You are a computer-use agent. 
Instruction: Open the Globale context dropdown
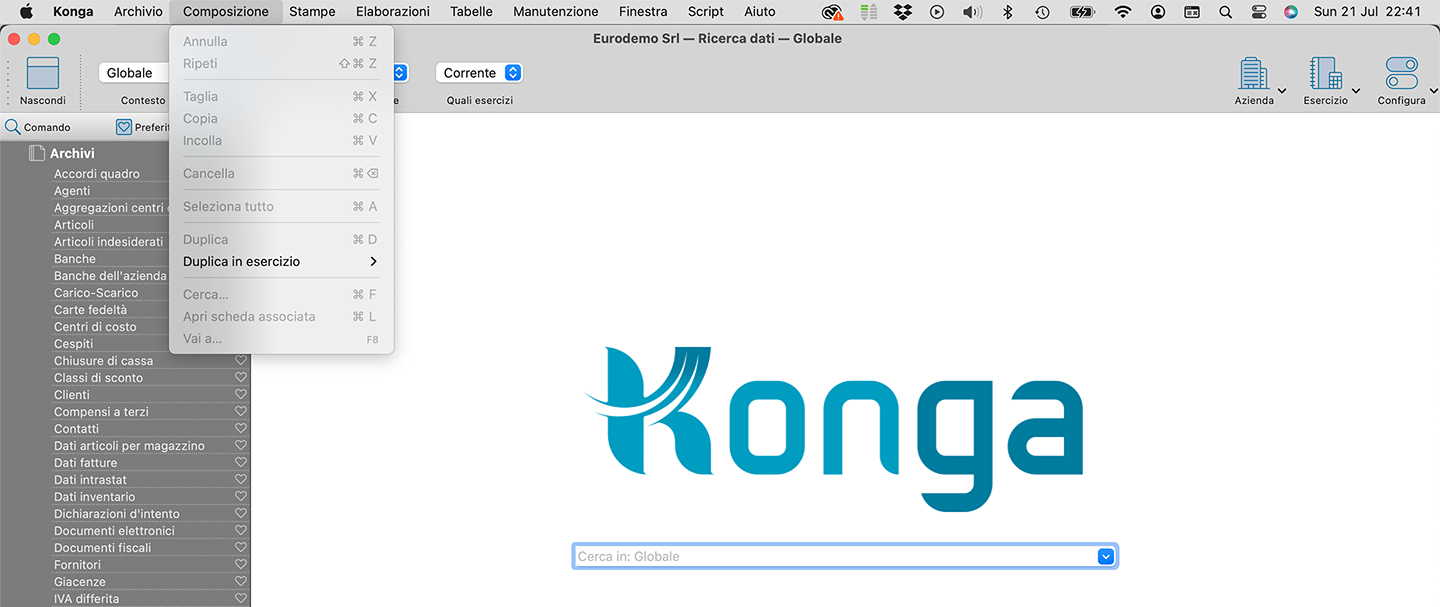click(x=132, y=73)
